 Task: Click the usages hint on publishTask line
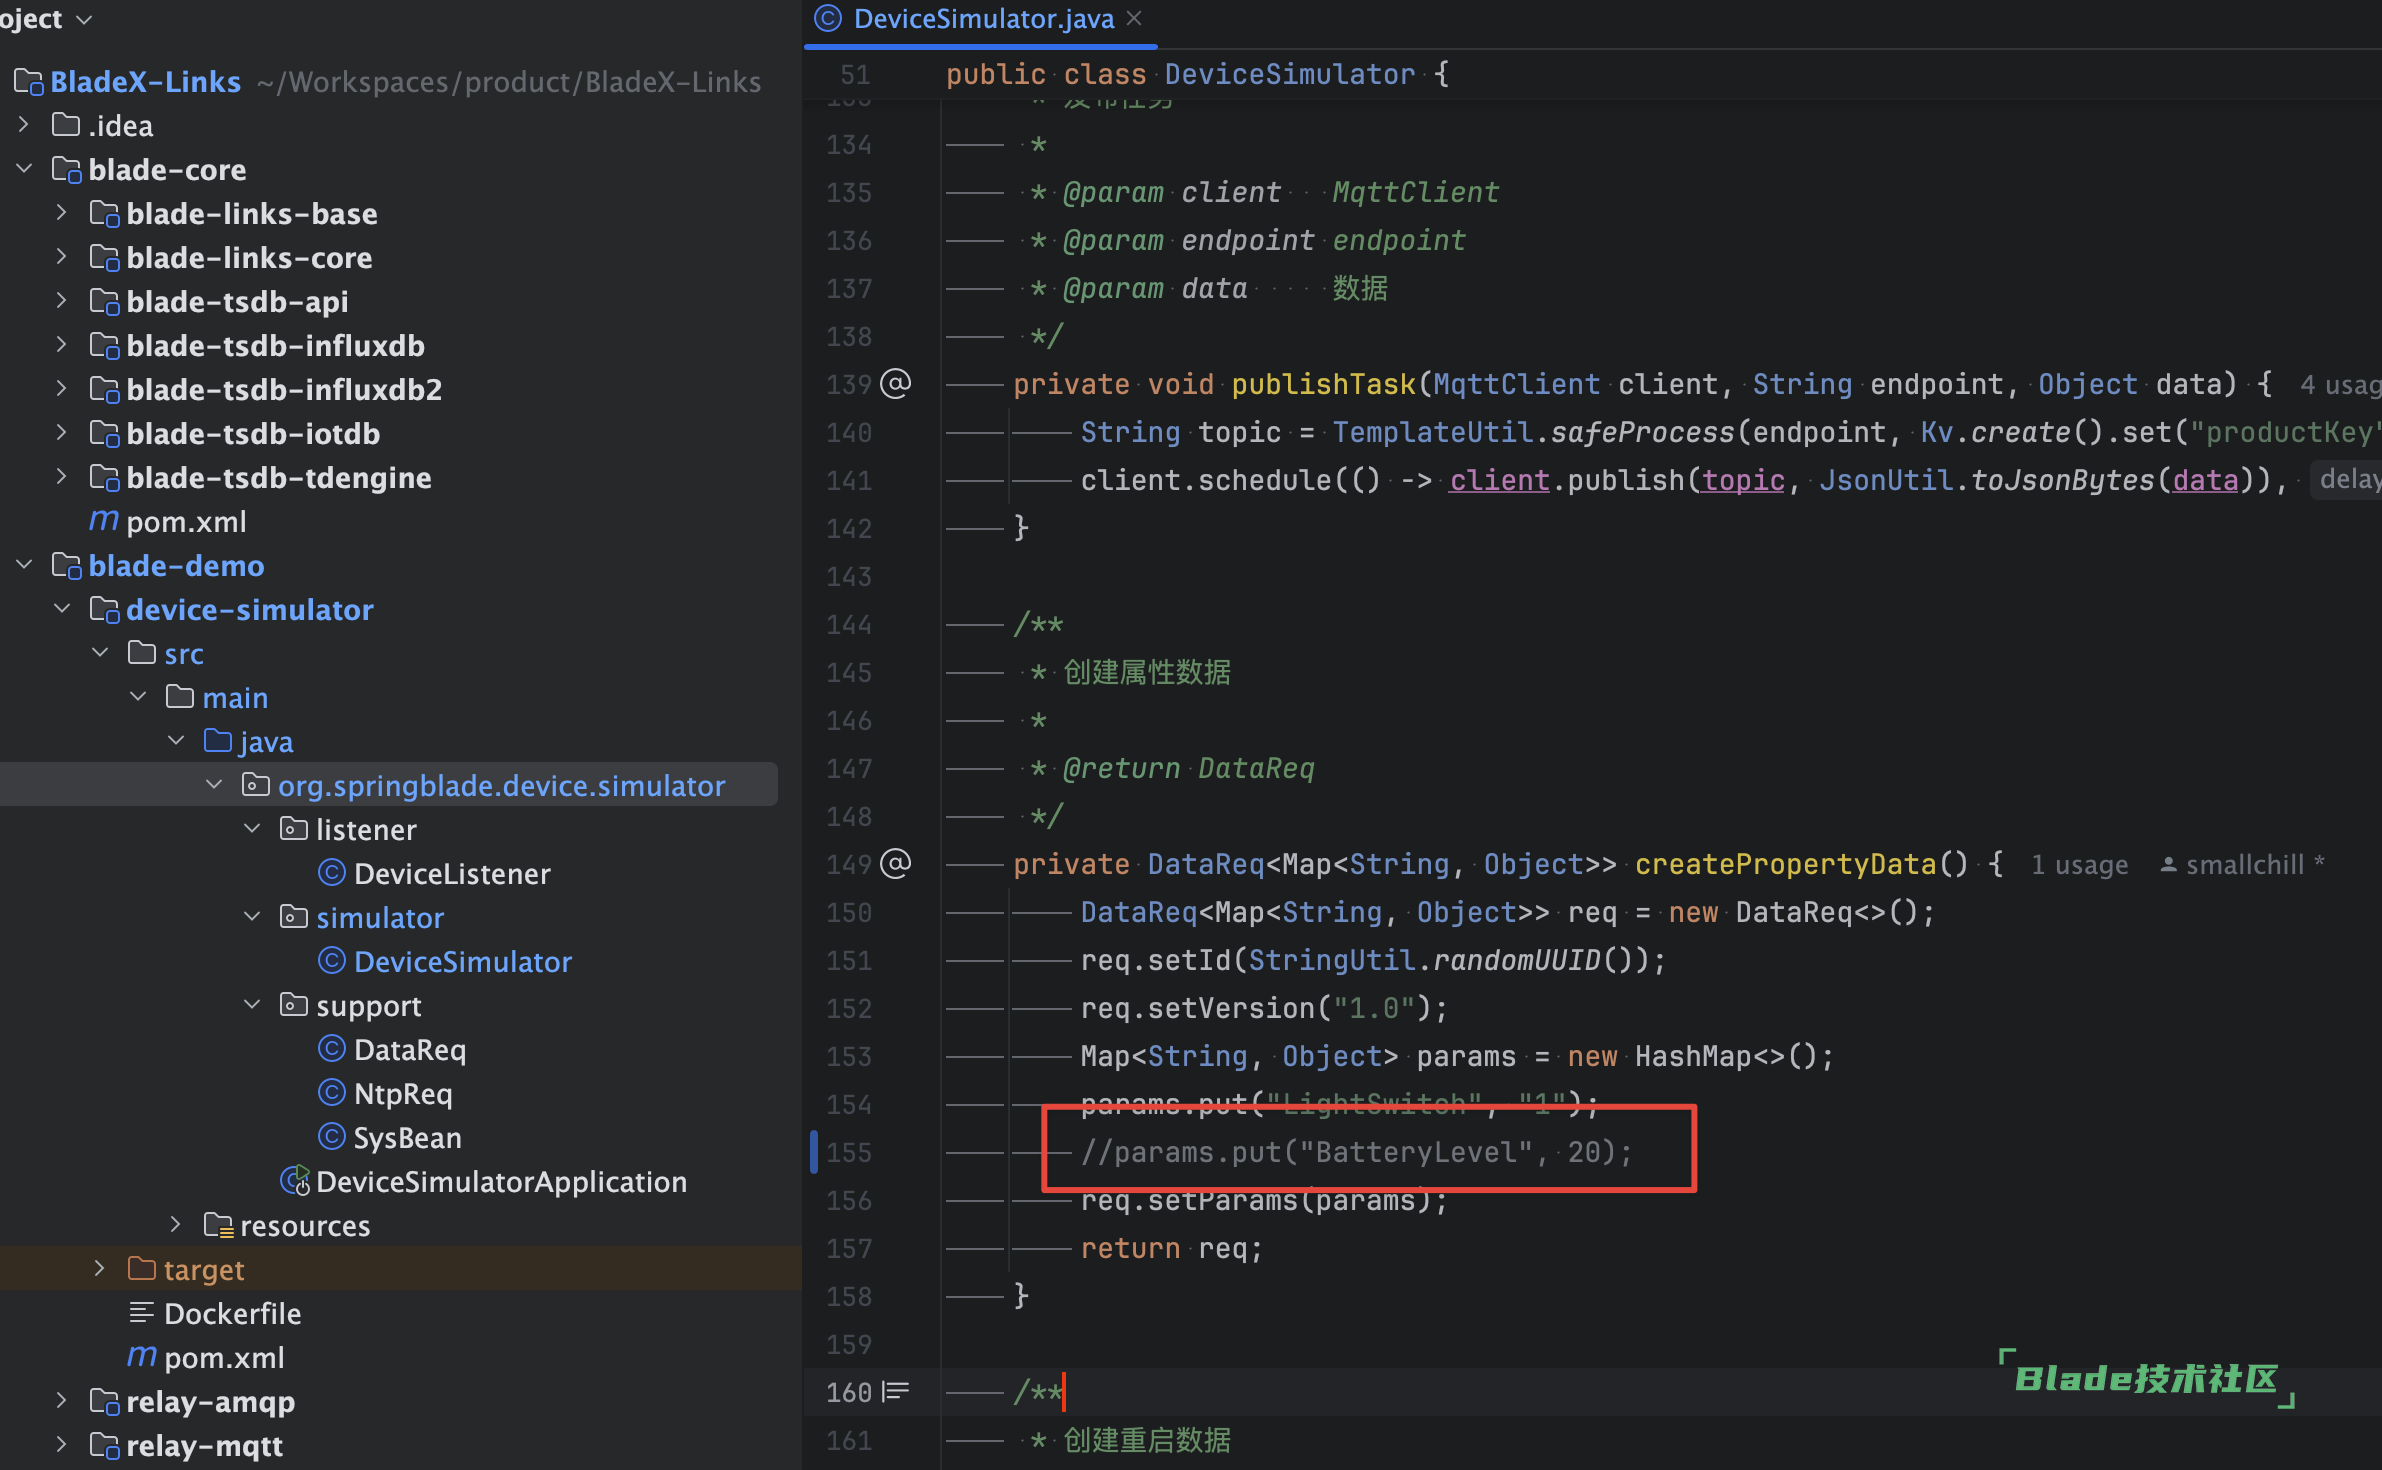(2340, 385)
